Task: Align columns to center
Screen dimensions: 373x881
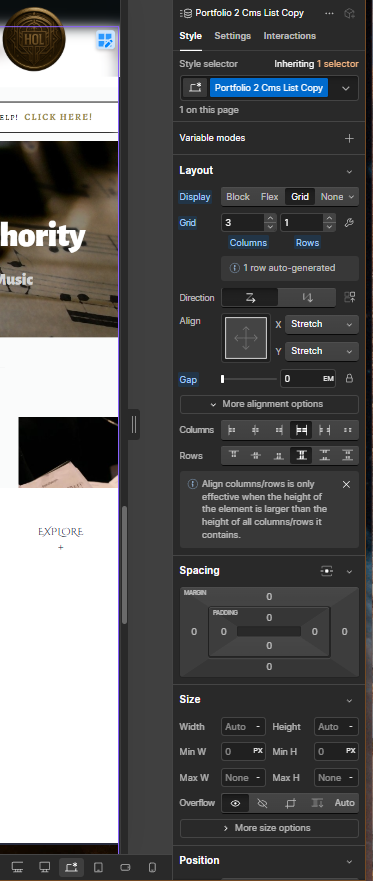Action: 255,430
